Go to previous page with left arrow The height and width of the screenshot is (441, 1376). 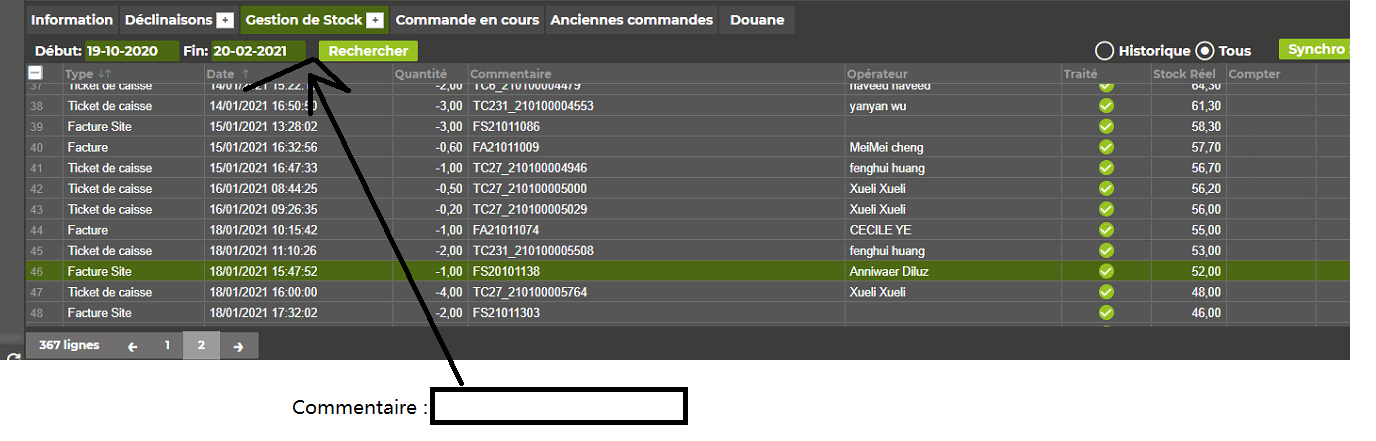point(133,346)
